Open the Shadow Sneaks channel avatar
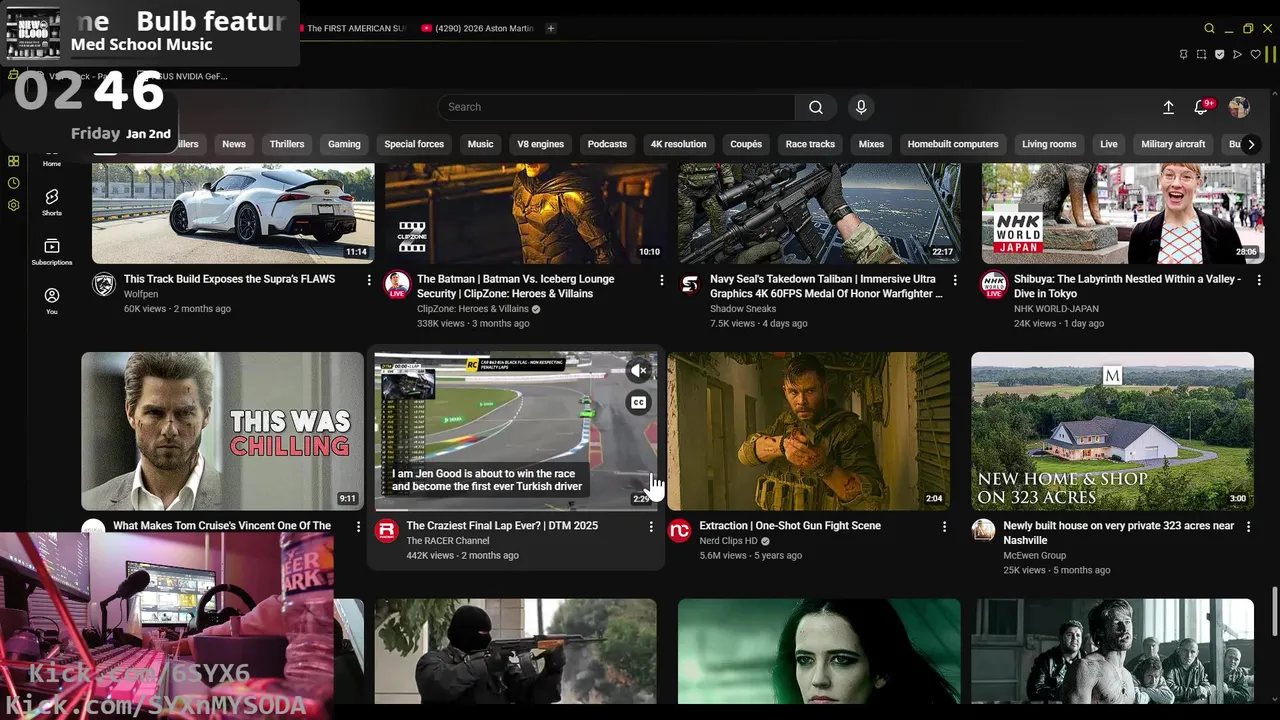This screenshot has height=720, width=1280. pyautogui.click(x=690, y=284)
